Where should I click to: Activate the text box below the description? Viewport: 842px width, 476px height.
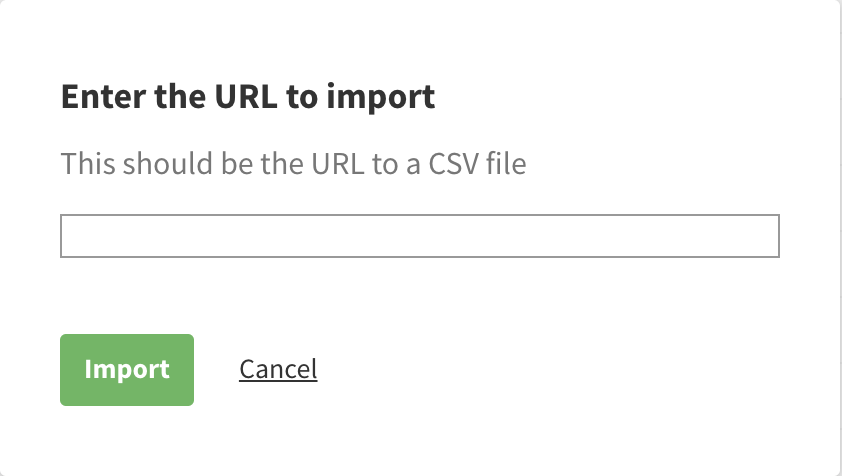[419, 236]
